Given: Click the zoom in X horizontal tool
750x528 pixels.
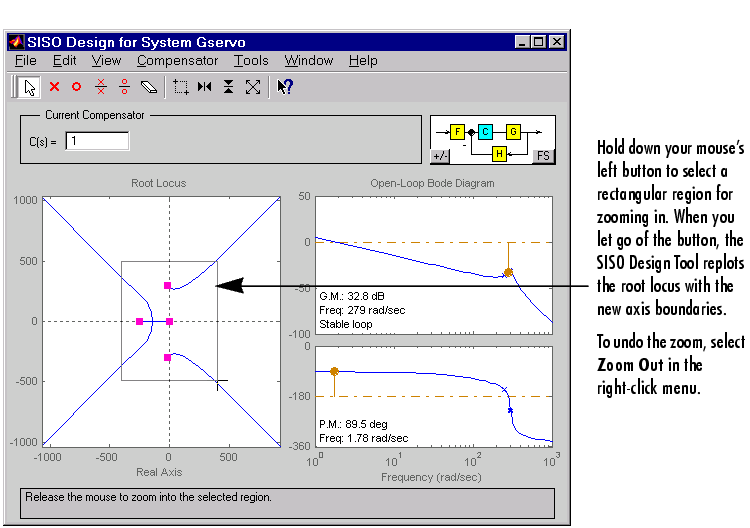Looking at the screenshot, I should click(205, 87).
